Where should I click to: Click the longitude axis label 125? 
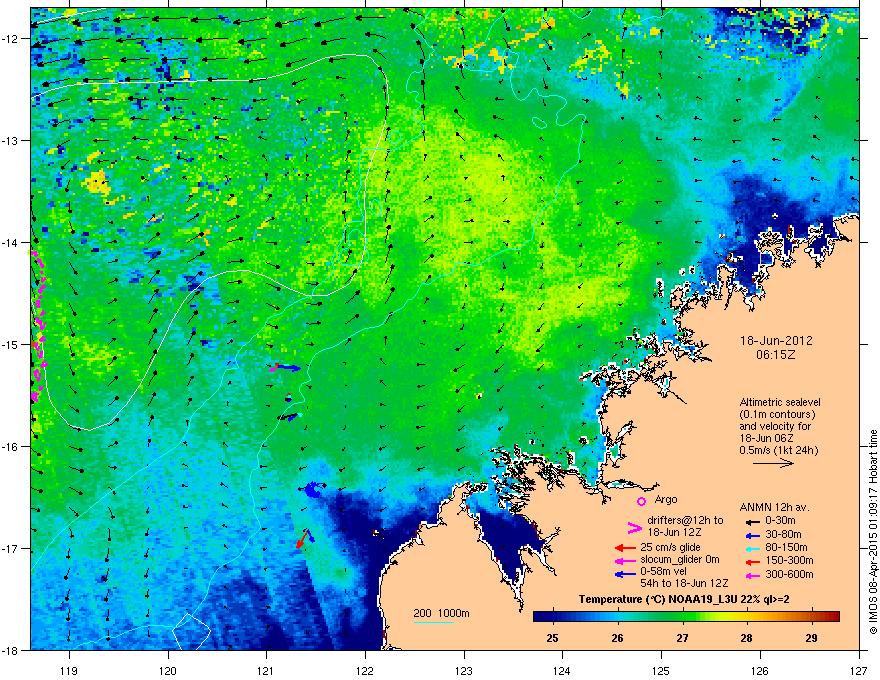[661, 670]
